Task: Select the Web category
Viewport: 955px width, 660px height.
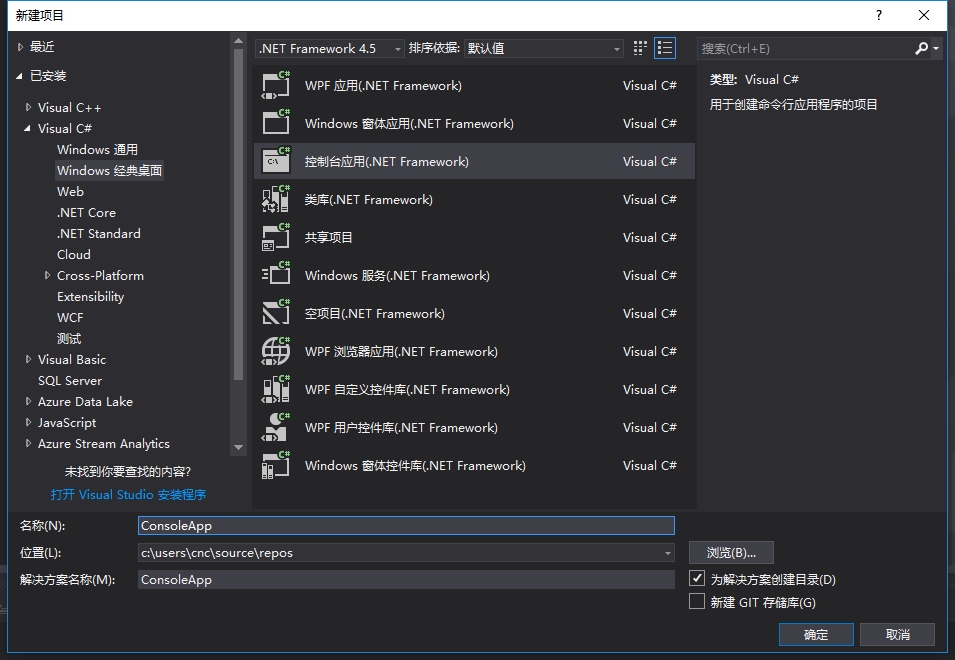Action: click(x=70, y=192)
